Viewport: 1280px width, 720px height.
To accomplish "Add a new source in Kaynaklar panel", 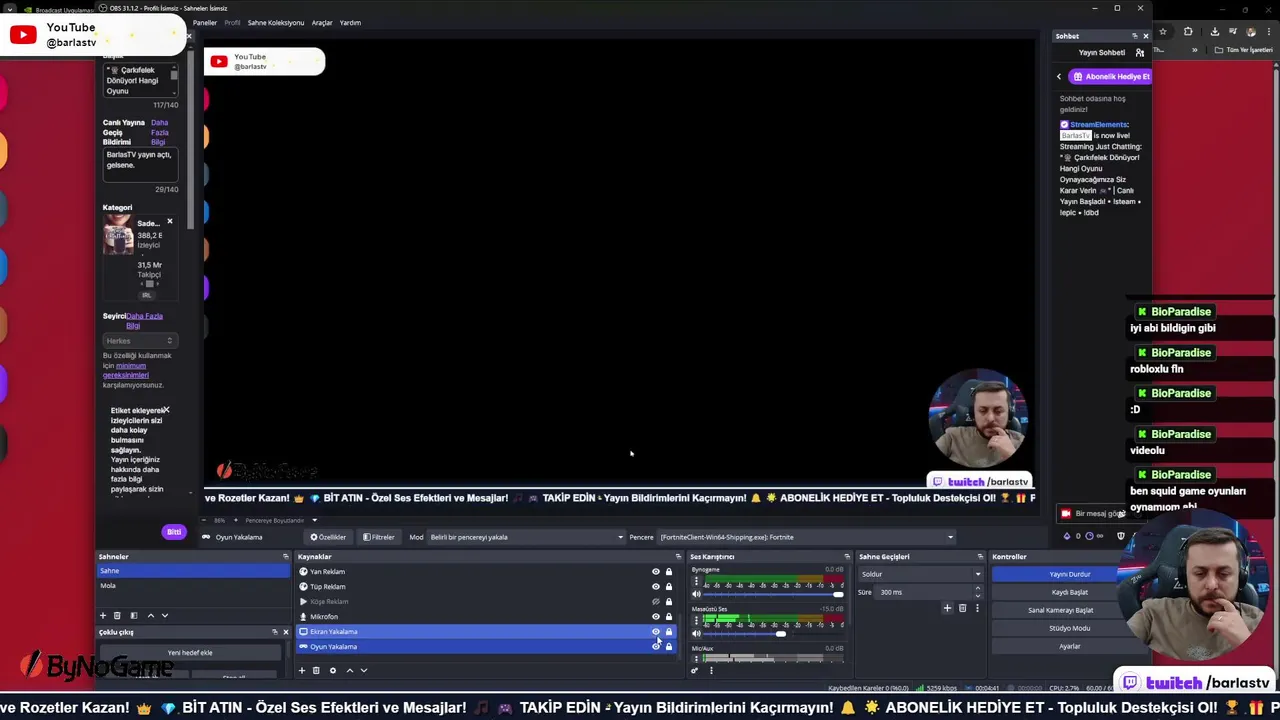I will (302, 670).
